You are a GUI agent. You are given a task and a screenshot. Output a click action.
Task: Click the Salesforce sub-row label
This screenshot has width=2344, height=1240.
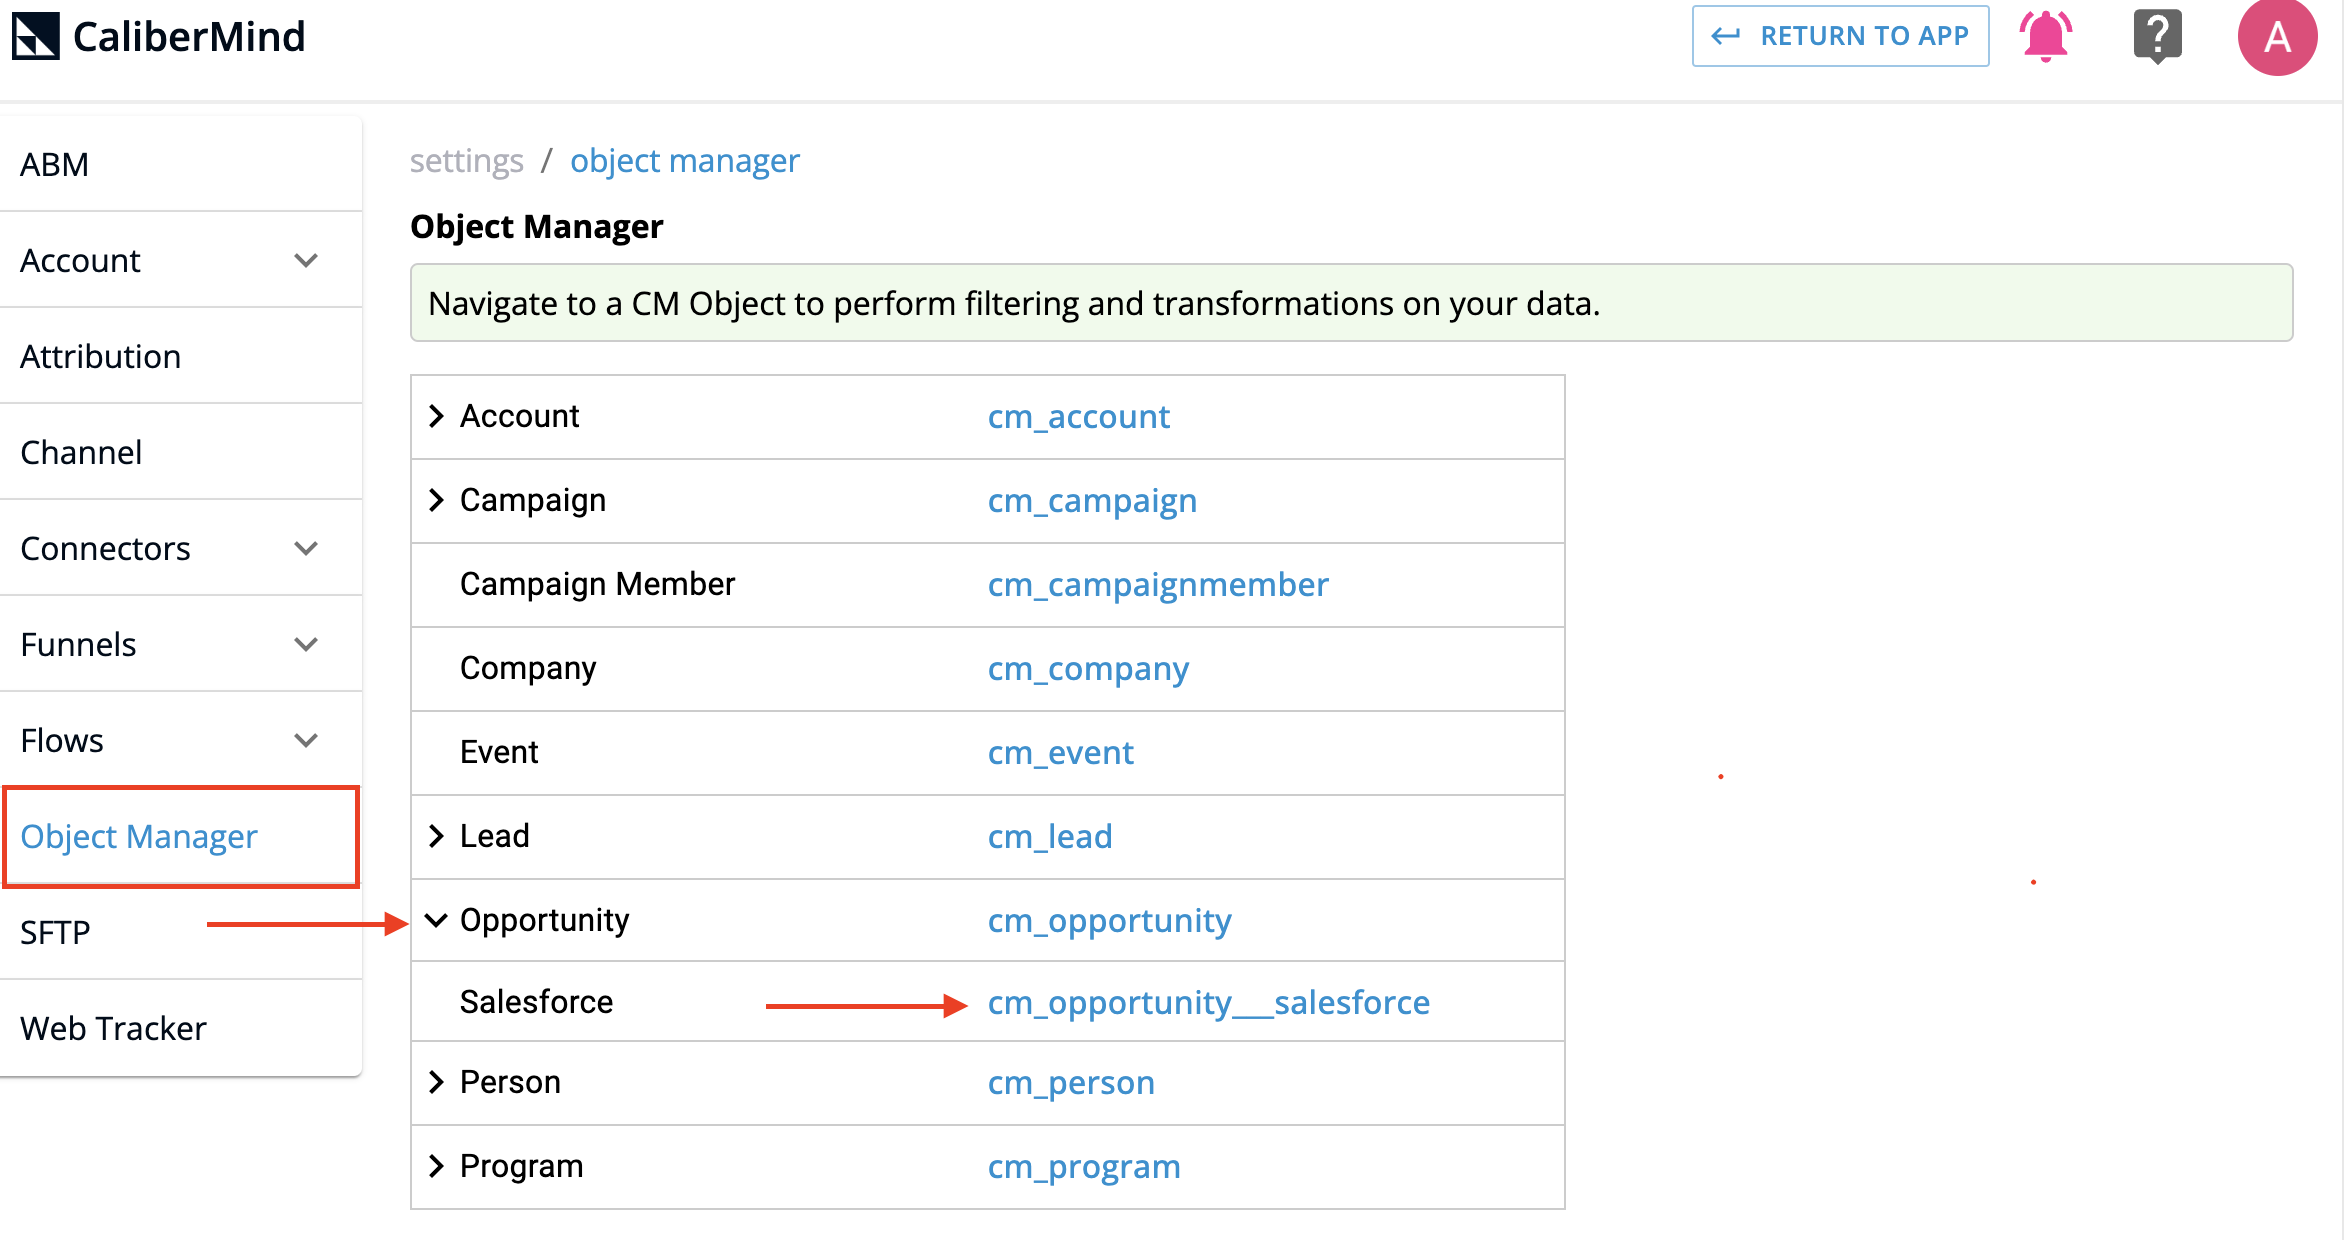point(536,1002)
